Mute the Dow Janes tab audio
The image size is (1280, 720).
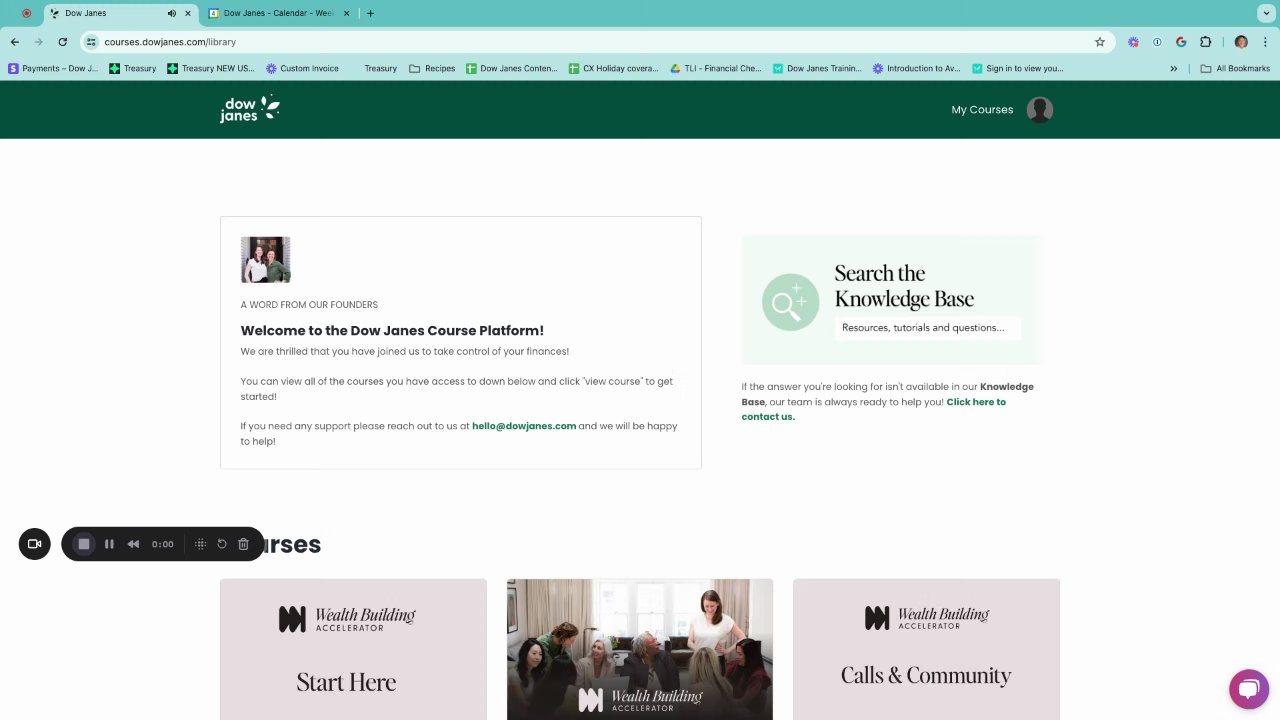pos(172,13)
